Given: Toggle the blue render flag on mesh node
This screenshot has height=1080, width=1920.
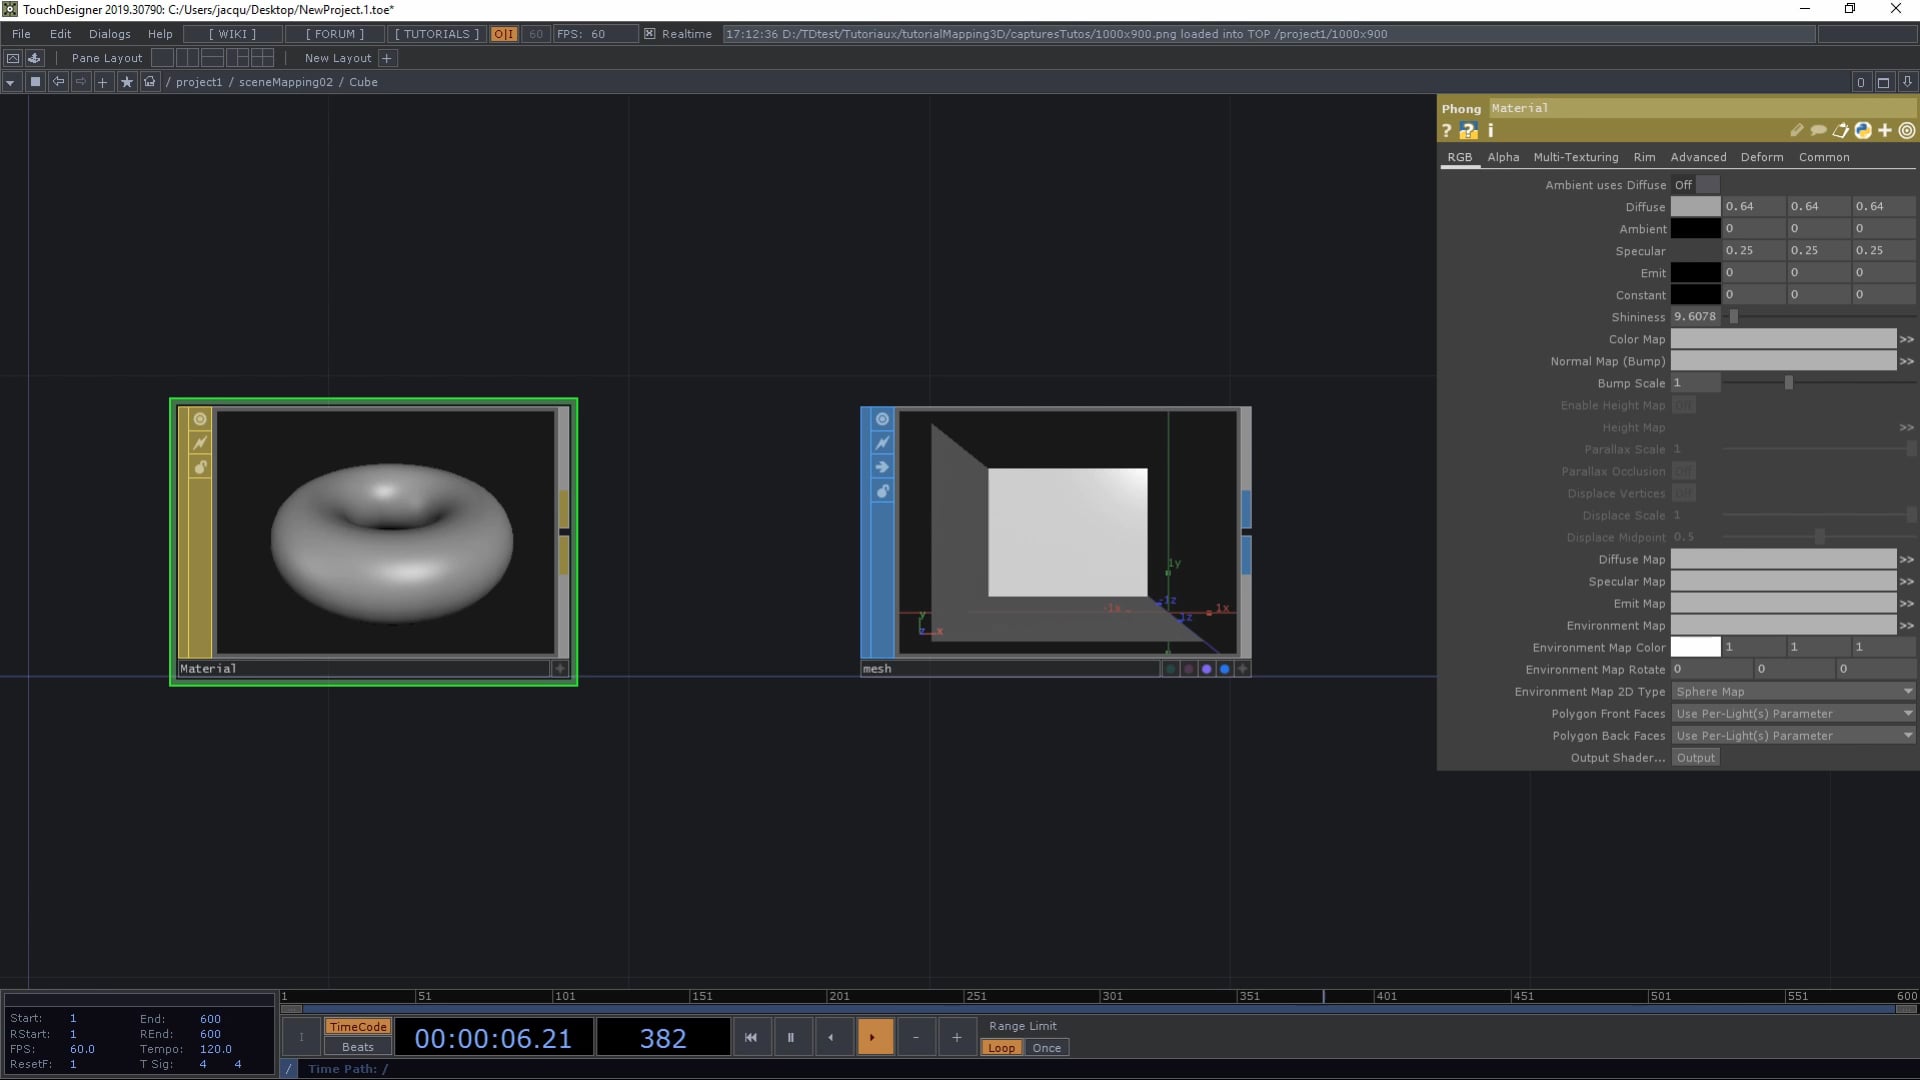Looking at the screenshot, I should 1224,669.
